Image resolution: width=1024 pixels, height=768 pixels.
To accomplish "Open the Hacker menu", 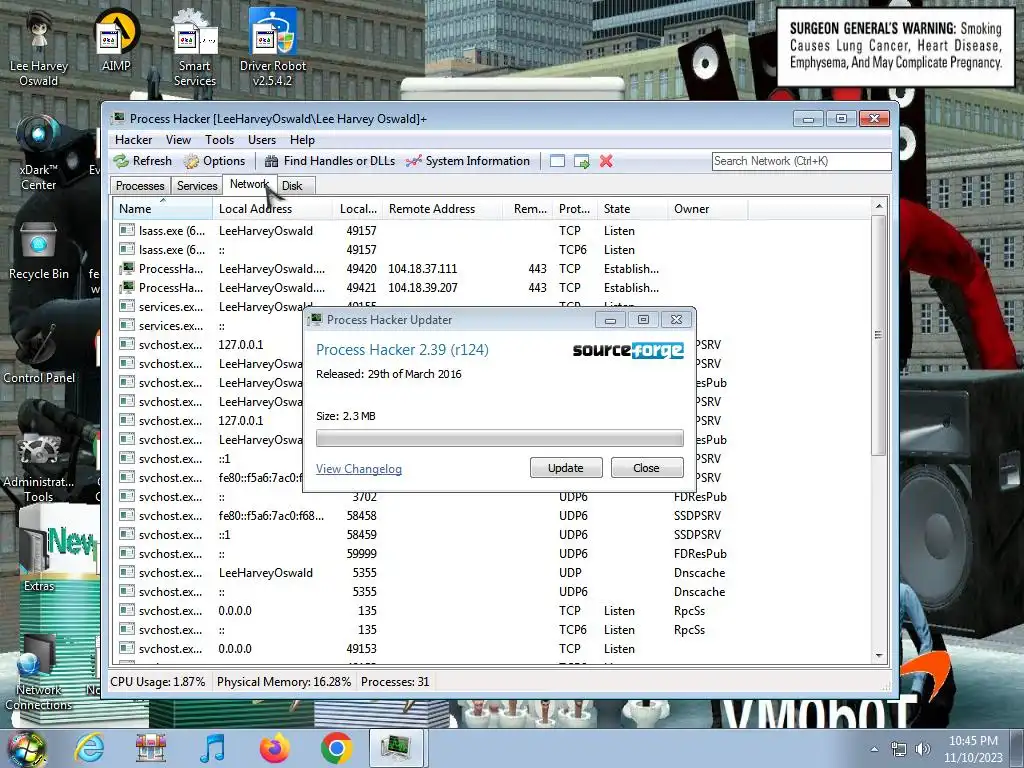I will 133,140.
